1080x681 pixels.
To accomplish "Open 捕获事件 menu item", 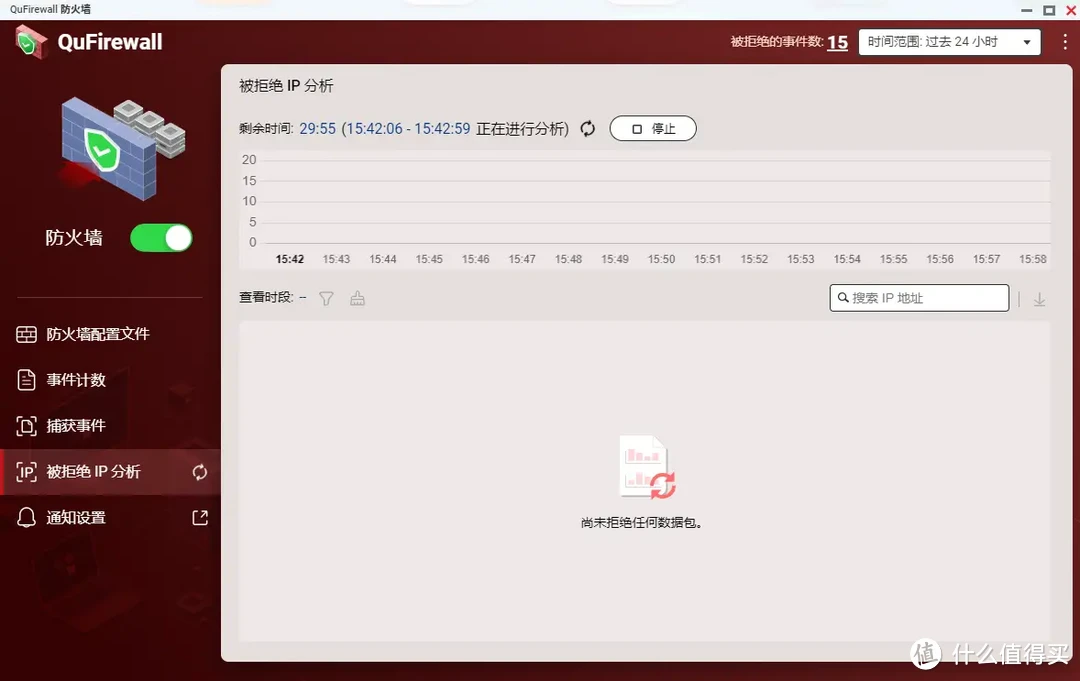I will pyautogui.click(x=110, y=426).
